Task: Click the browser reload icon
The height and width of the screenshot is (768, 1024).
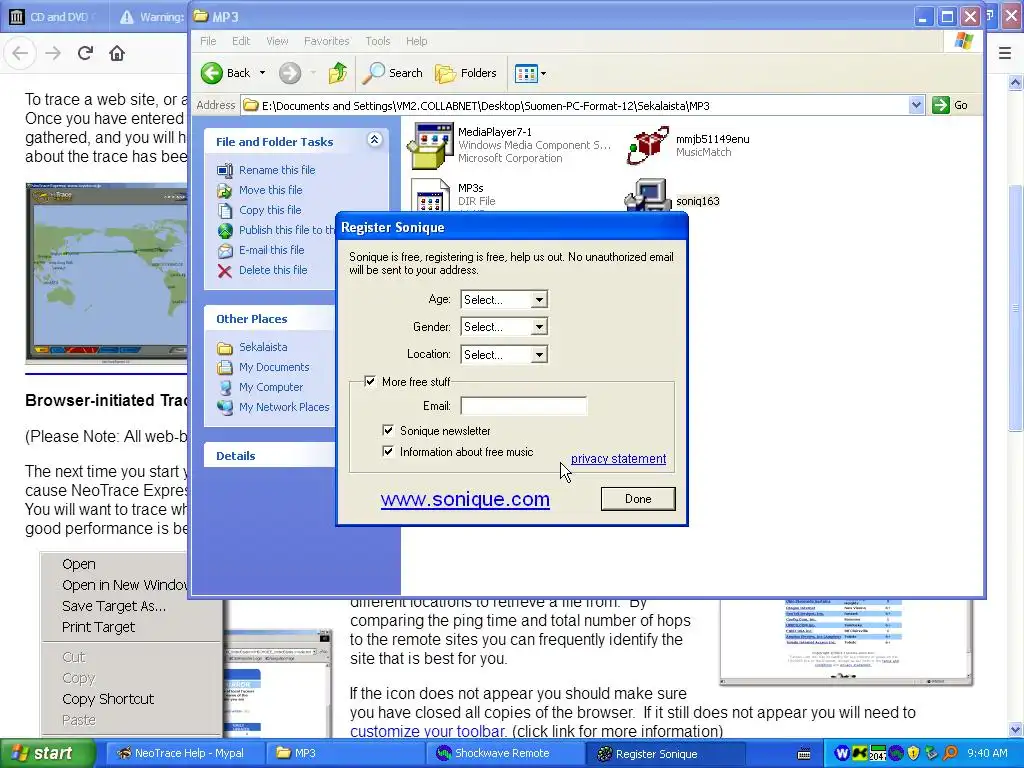Action: click(85, 53)
